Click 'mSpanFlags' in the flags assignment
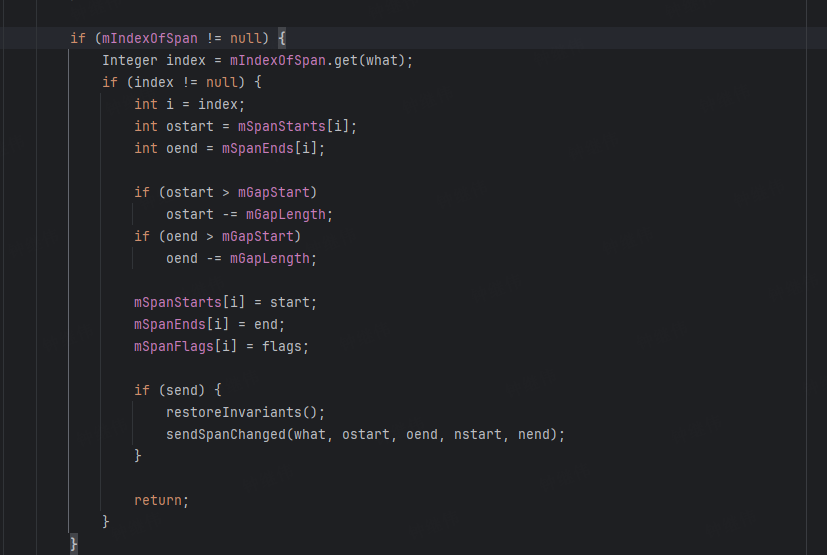 click(x=174, y=346)
